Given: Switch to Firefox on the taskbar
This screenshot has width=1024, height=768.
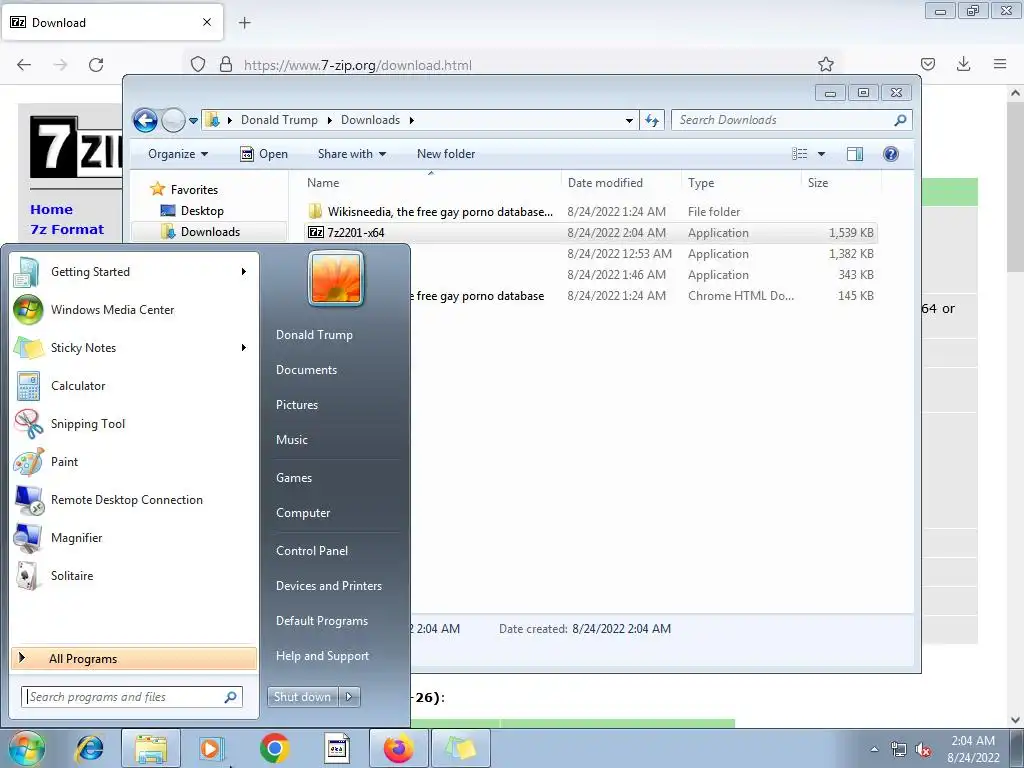Looking at the screenshot, I should pyautogui.click(x=398, y=748).
